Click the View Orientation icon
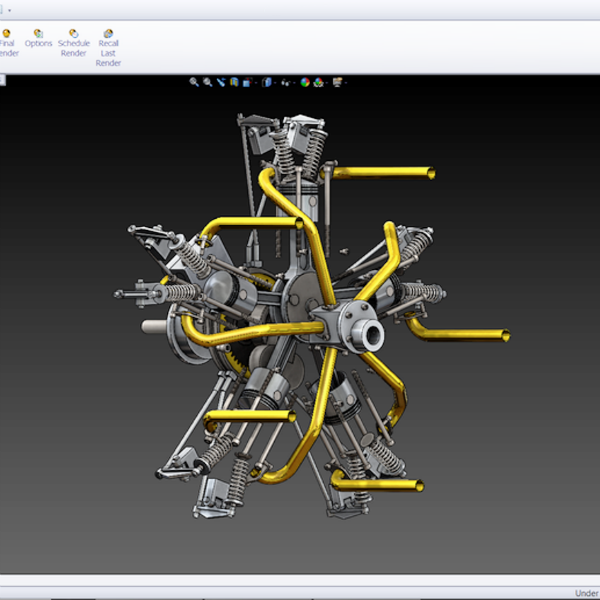This screenshot has width=600, height=600. click(x=247, y=82)
